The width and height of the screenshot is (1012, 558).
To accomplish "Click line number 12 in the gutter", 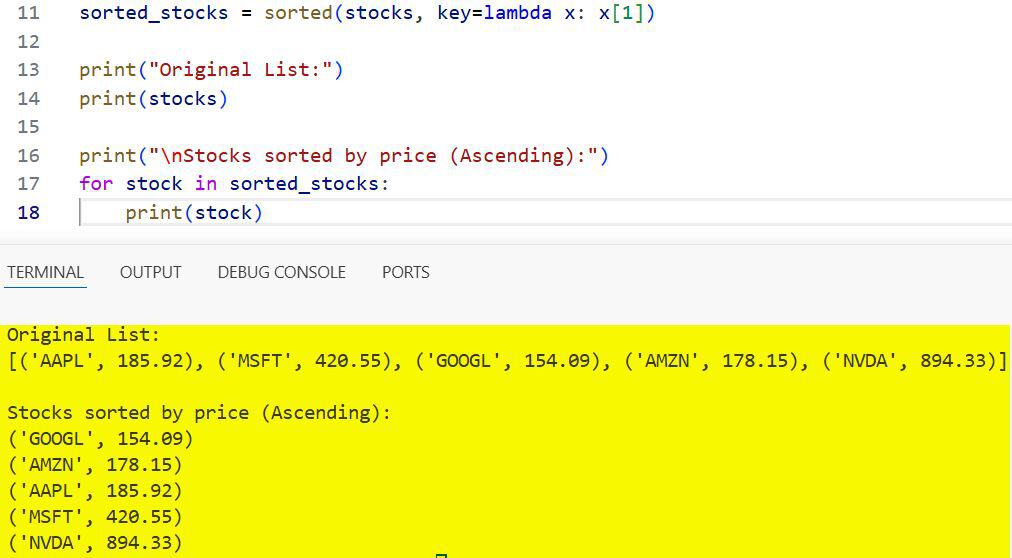I will 28,41.
